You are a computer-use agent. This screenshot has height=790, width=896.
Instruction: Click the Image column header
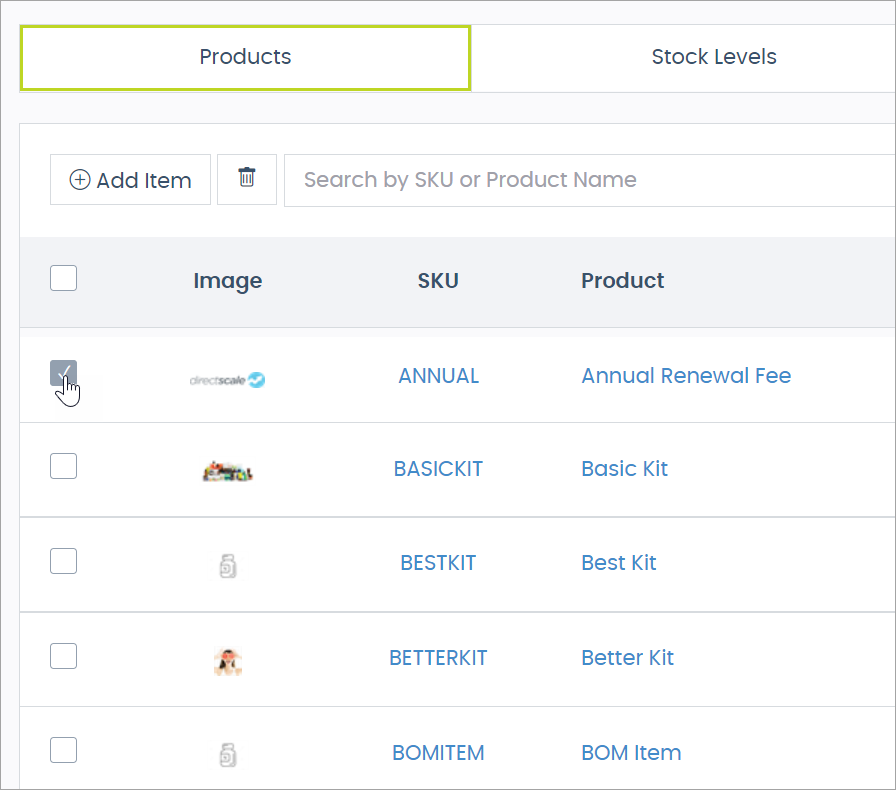tap(227, 281)
